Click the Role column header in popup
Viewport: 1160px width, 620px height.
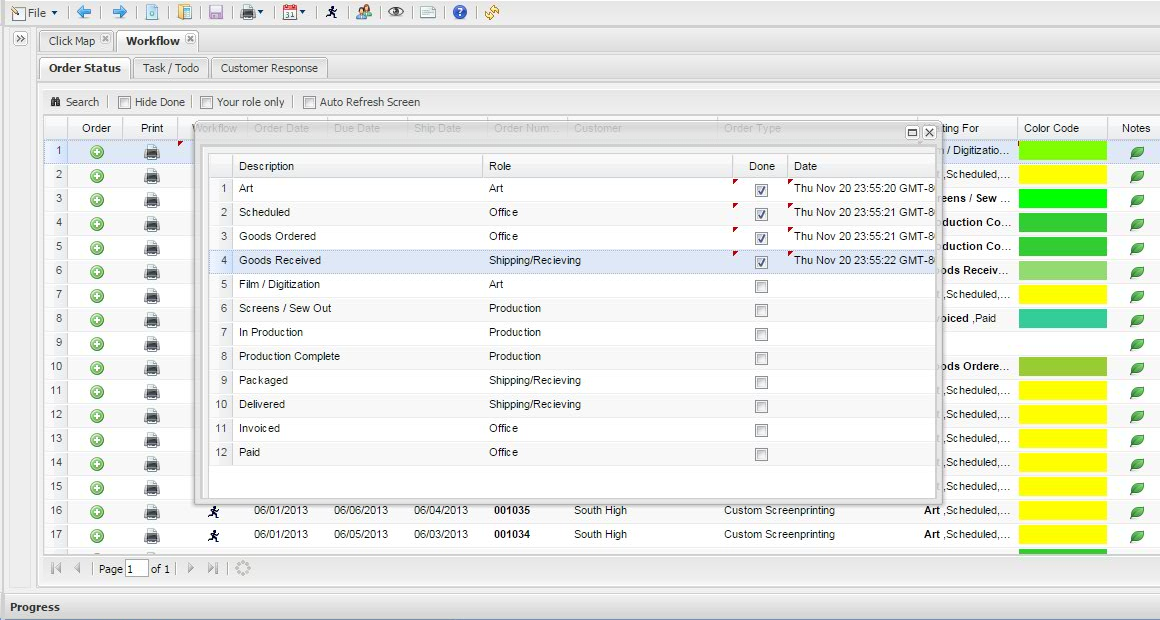click(x=607, y=166)
